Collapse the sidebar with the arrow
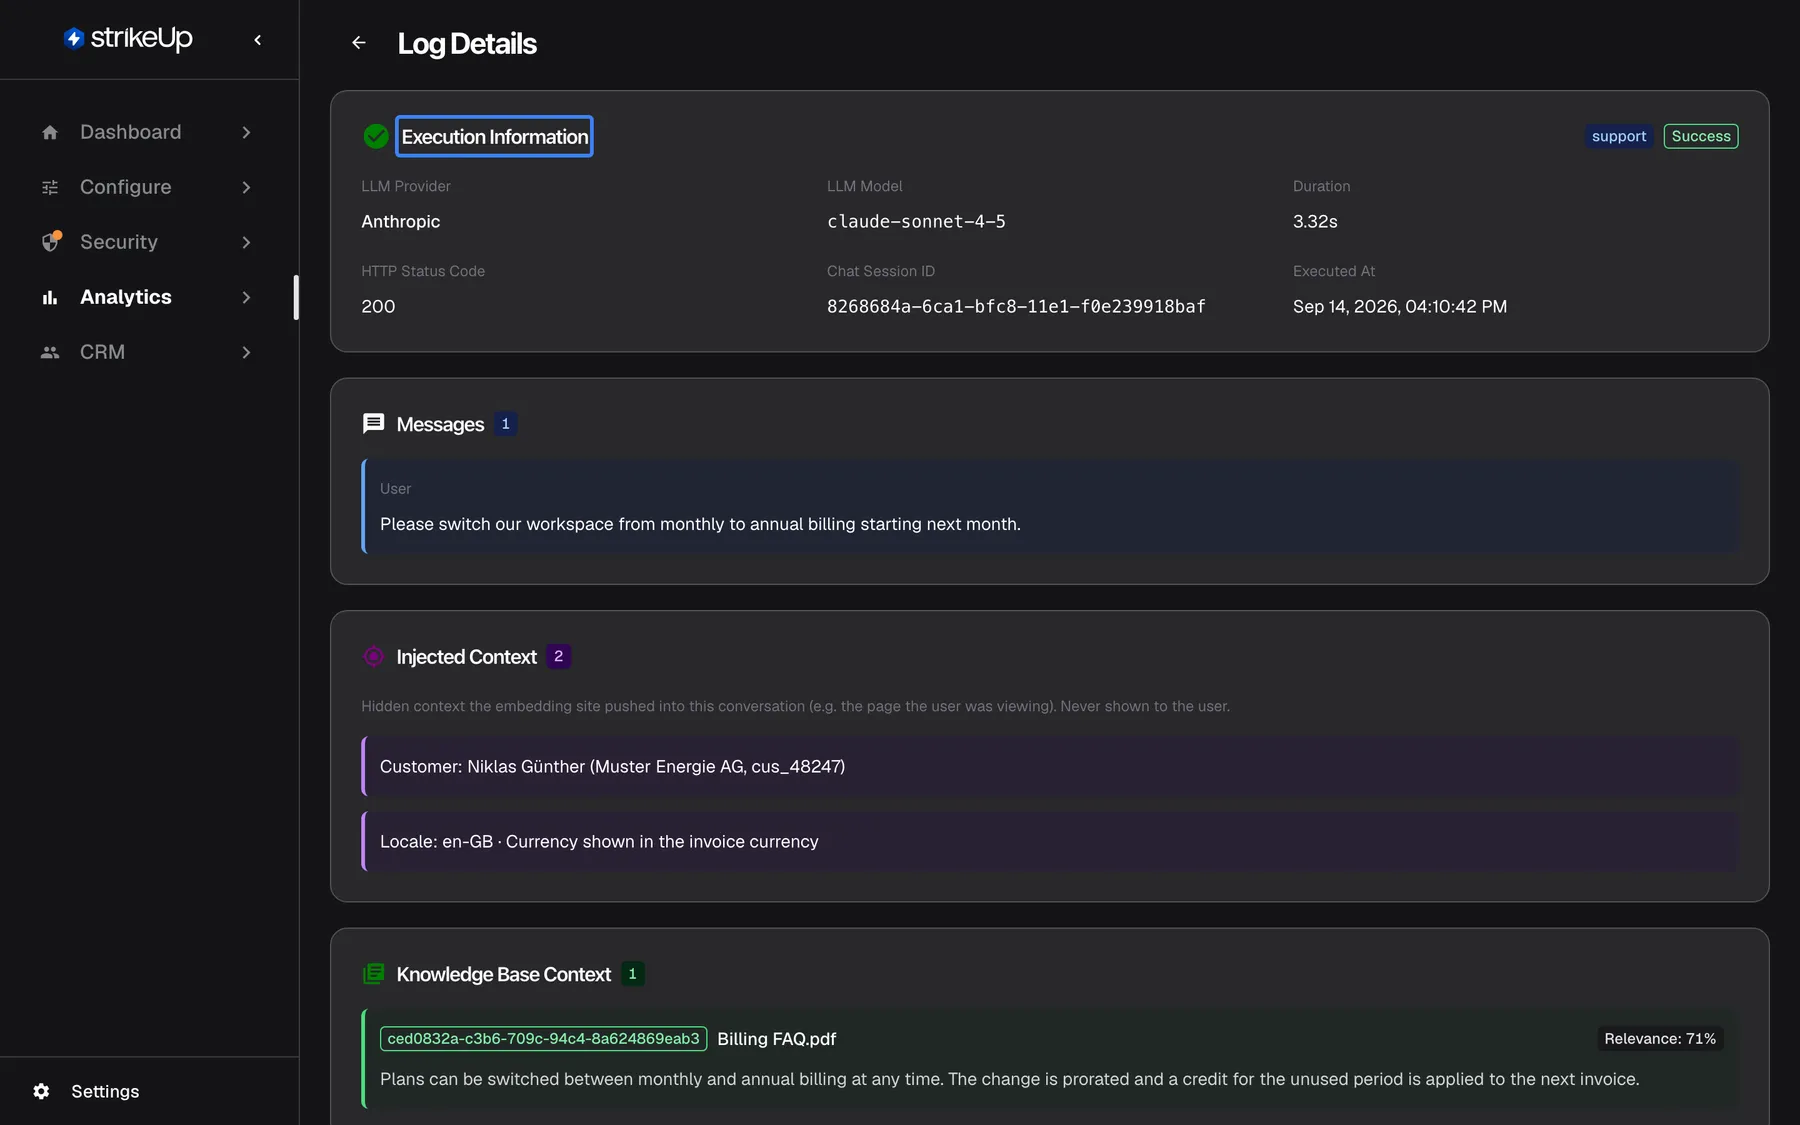The height and width of the screenshot is (1125, 1800). point(258,40)
